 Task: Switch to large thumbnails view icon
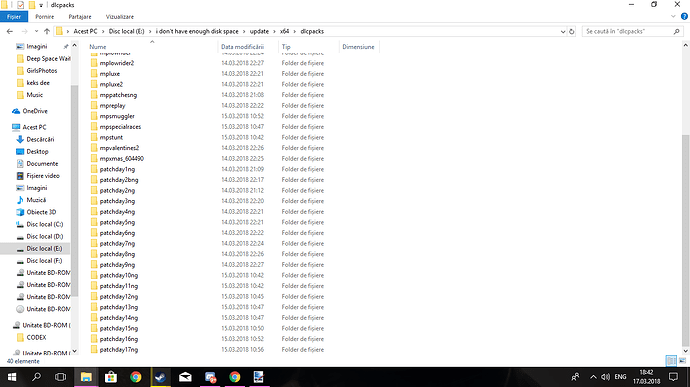[x=683, y=361]
